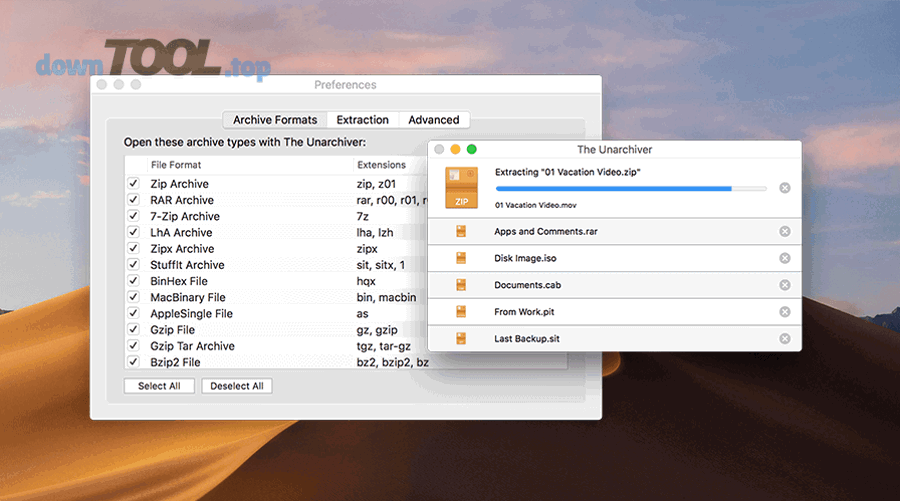Screen dimensions: 900x501
Task: Toggle the LhA Archive checkbox
Action: coord(133,232)
